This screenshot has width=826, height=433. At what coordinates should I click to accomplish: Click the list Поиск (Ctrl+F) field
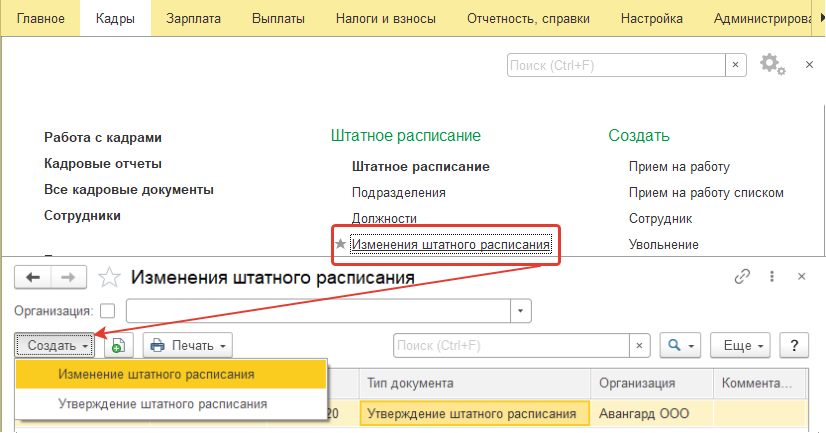[511, 346]
